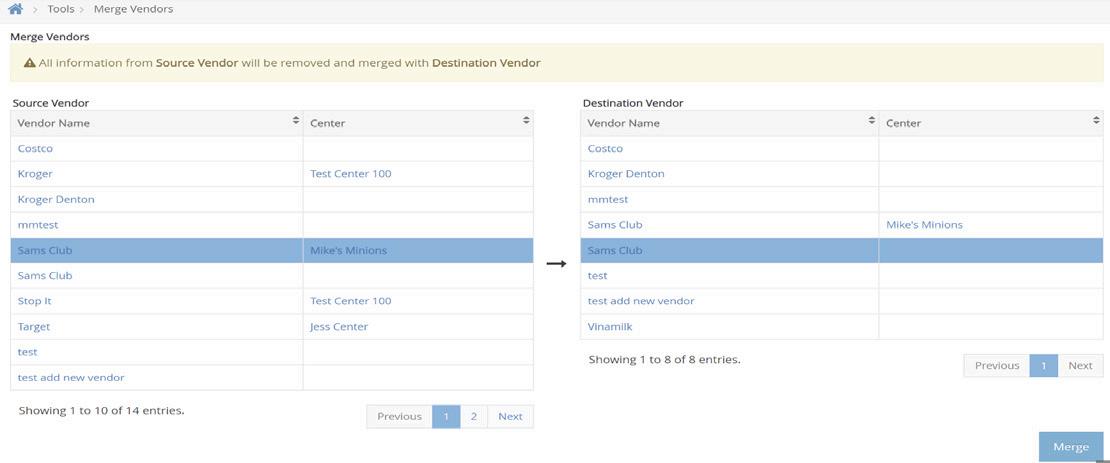
Task: Select Stop It in Source Vendor table
Action: (x=35, y=301)
